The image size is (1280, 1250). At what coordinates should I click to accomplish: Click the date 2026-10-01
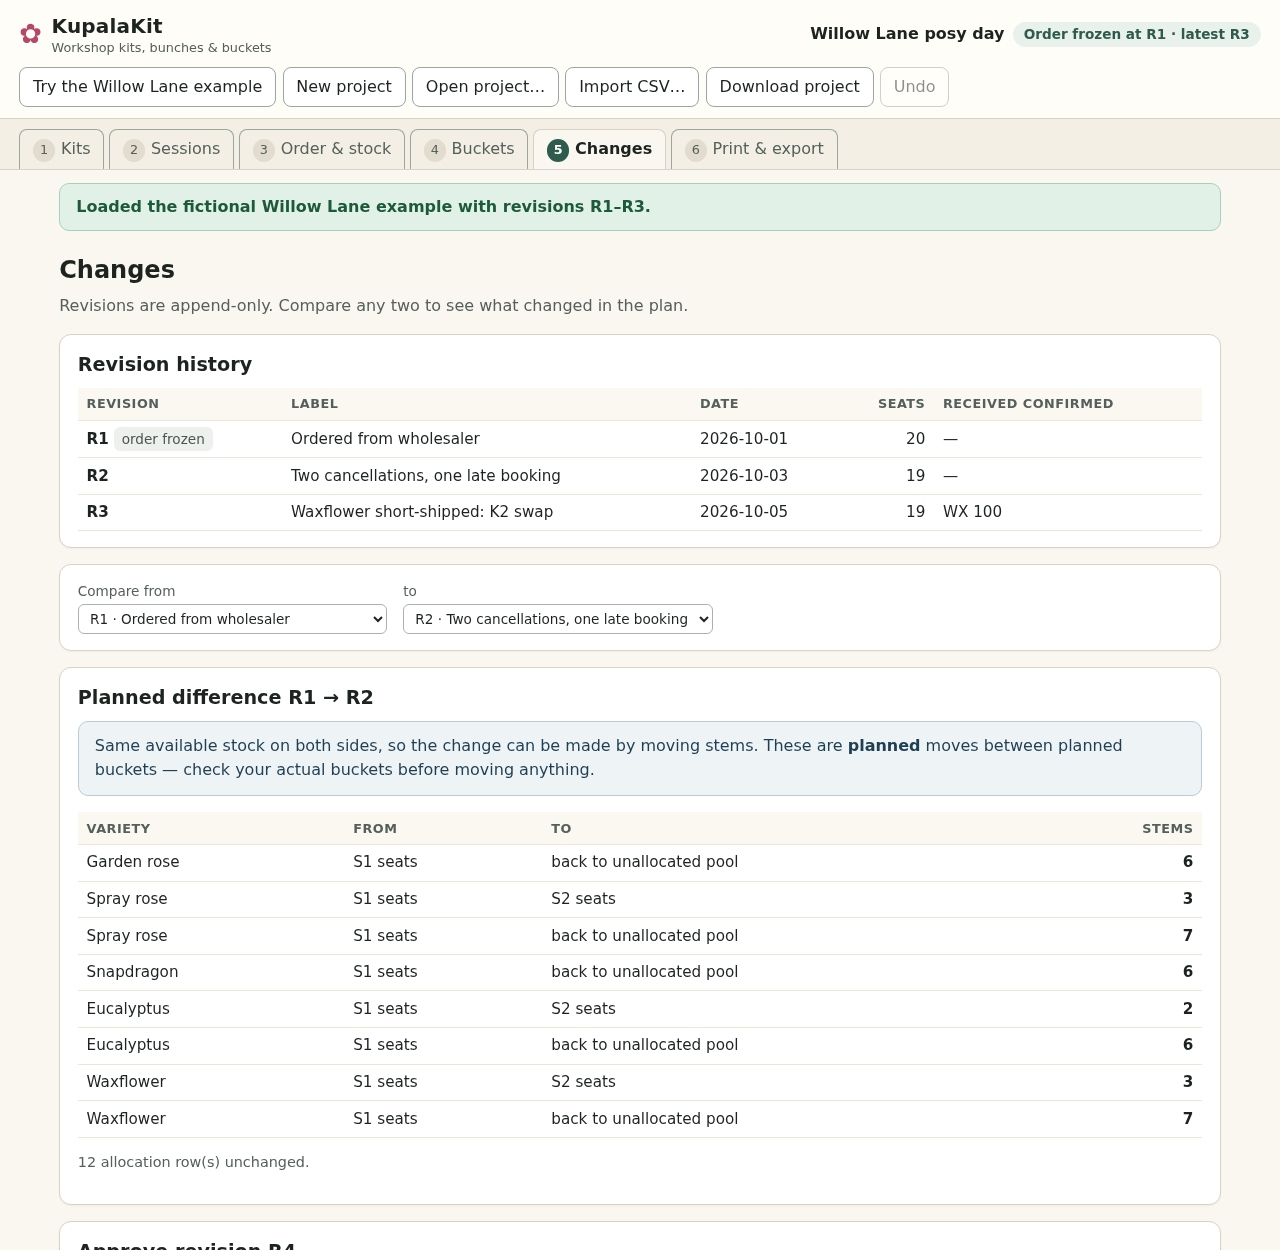(x=744, y=439)
